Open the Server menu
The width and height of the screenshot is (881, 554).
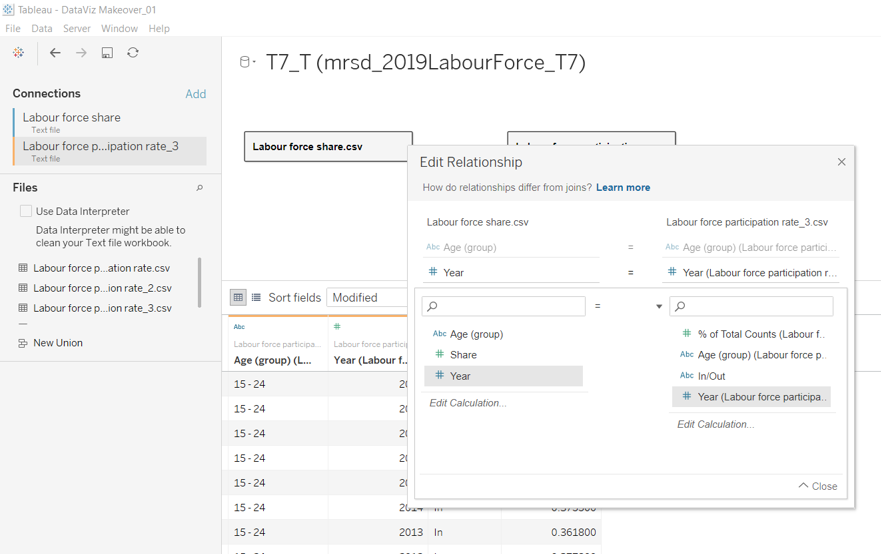click(x=76, y=29)
